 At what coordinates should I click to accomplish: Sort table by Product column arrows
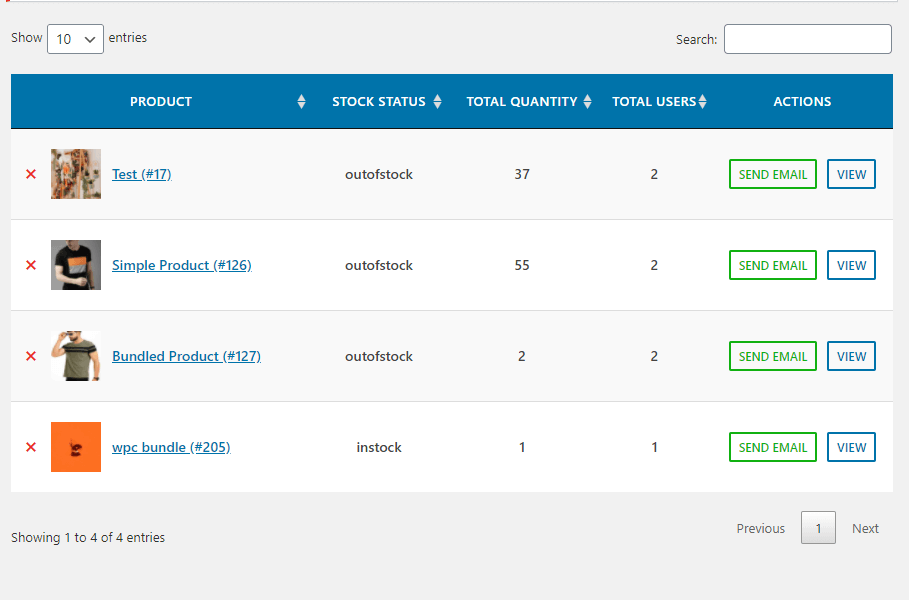tap(301, 101)
